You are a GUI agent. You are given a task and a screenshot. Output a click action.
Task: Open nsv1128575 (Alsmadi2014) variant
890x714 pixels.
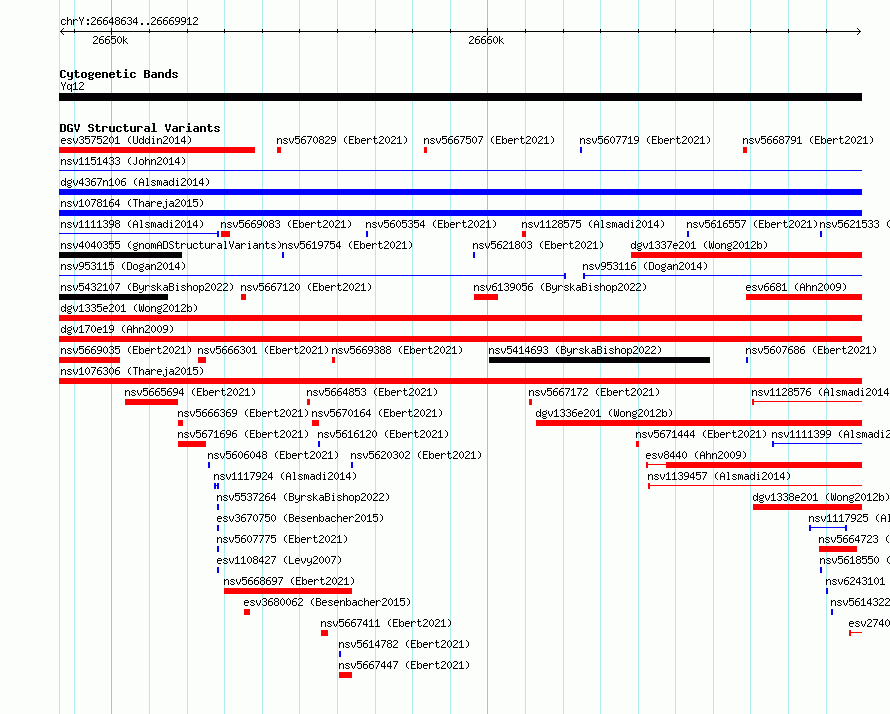point(593,224)
